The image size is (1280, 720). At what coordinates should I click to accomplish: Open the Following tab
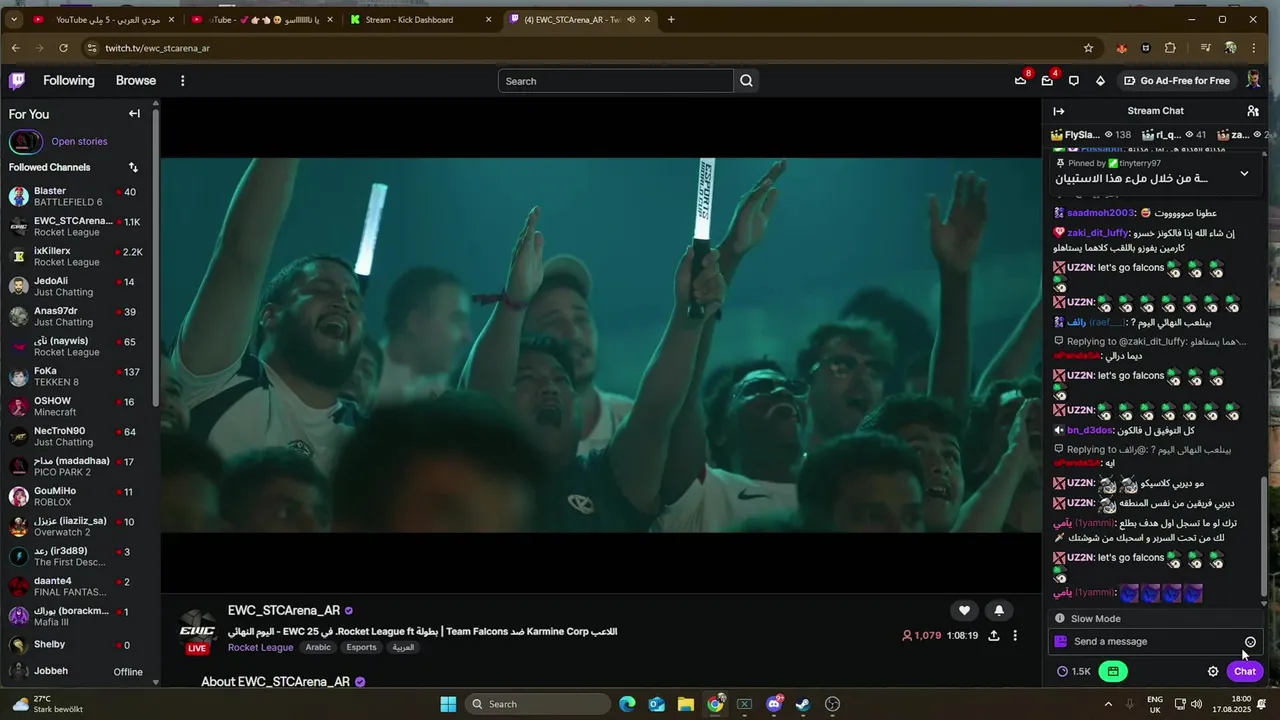point(69,81)
